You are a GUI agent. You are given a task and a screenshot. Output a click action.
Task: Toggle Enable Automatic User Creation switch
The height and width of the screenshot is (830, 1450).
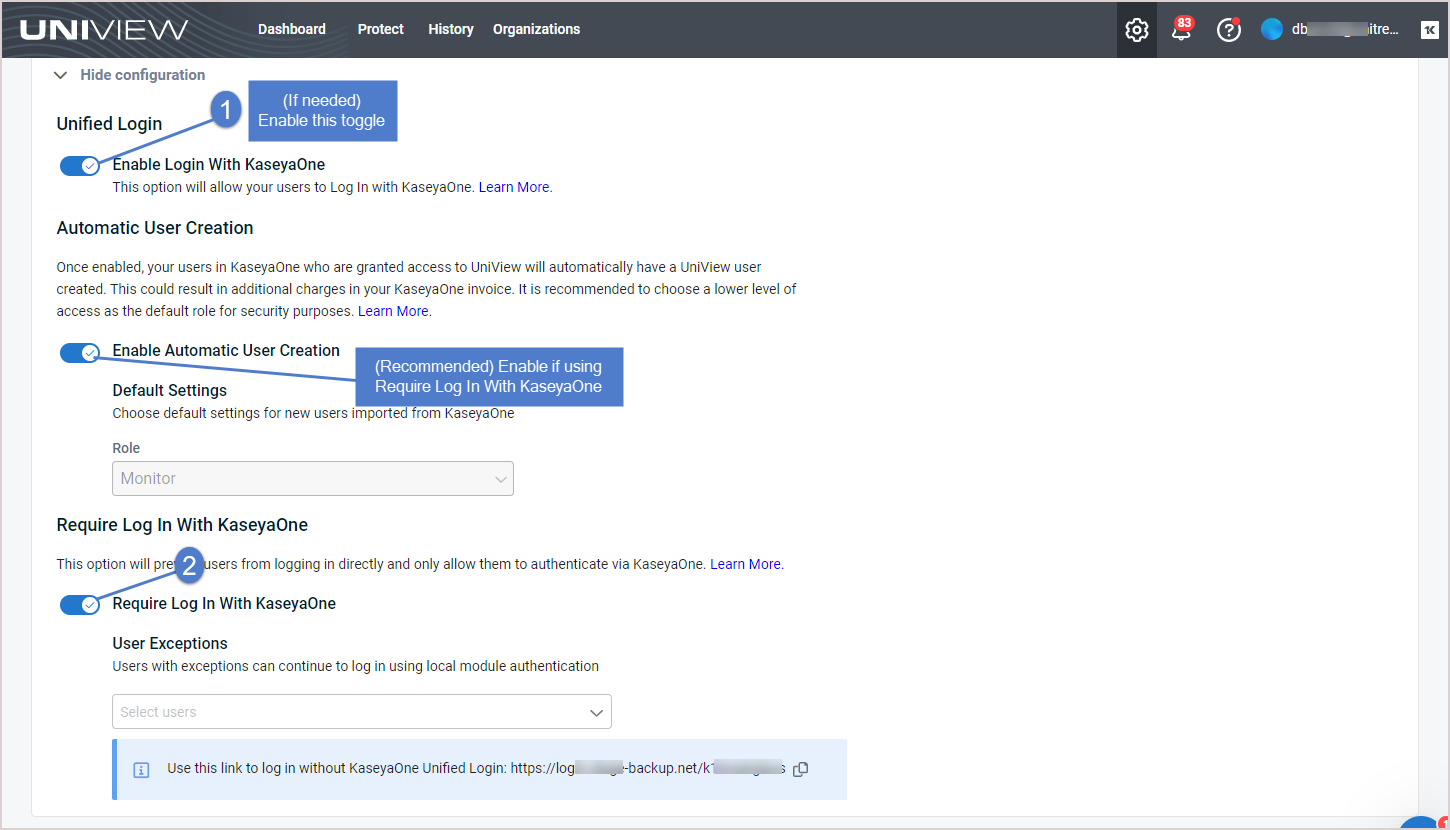click(x=79, y=352)
